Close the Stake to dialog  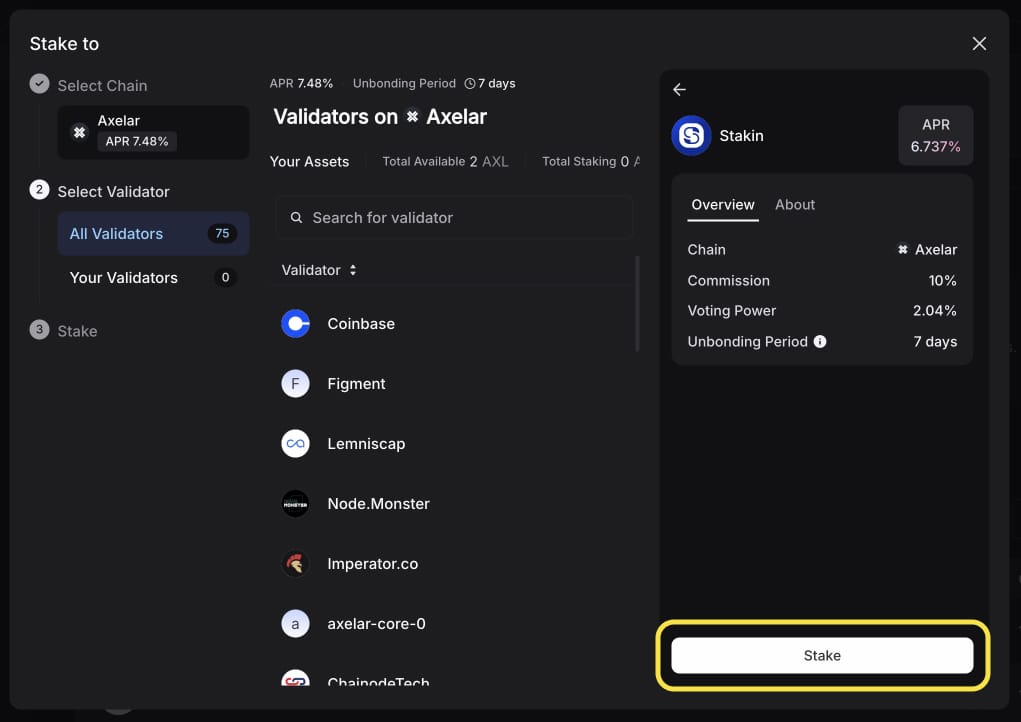coord(979,44)
